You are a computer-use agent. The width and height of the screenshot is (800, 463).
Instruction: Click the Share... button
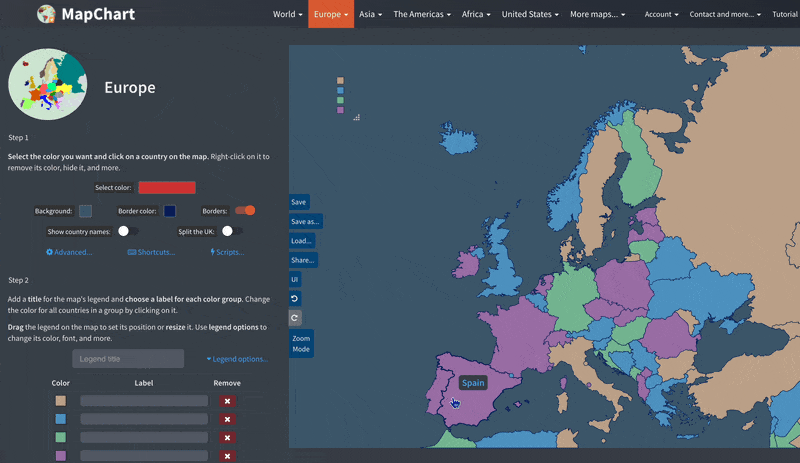(303, 260)
